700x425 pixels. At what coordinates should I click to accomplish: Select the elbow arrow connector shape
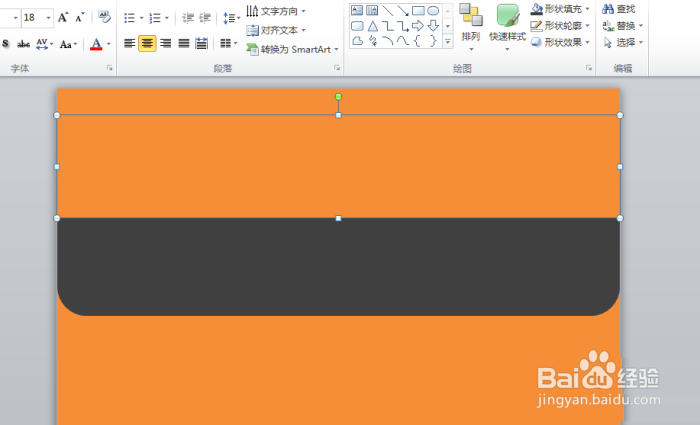click(x=403, y=26)
